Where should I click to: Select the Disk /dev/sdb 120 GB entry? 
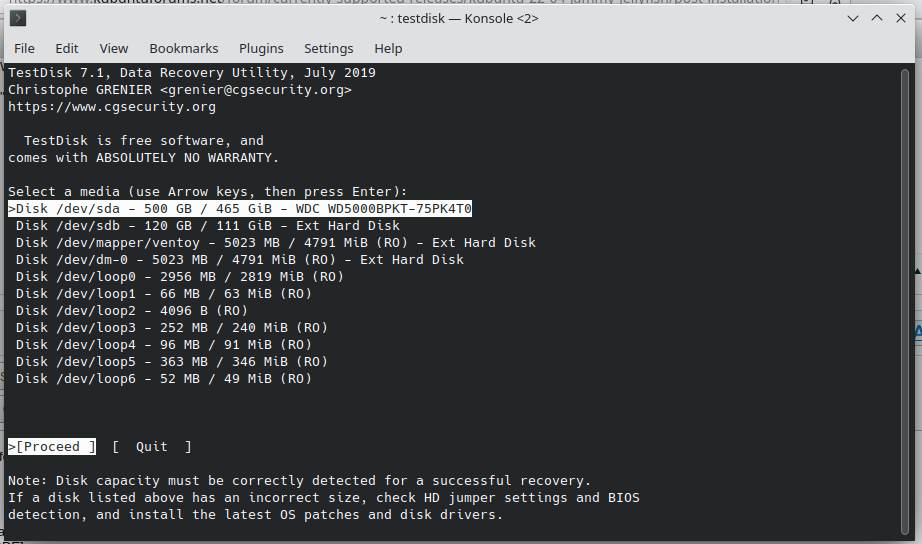coord(207,226)
